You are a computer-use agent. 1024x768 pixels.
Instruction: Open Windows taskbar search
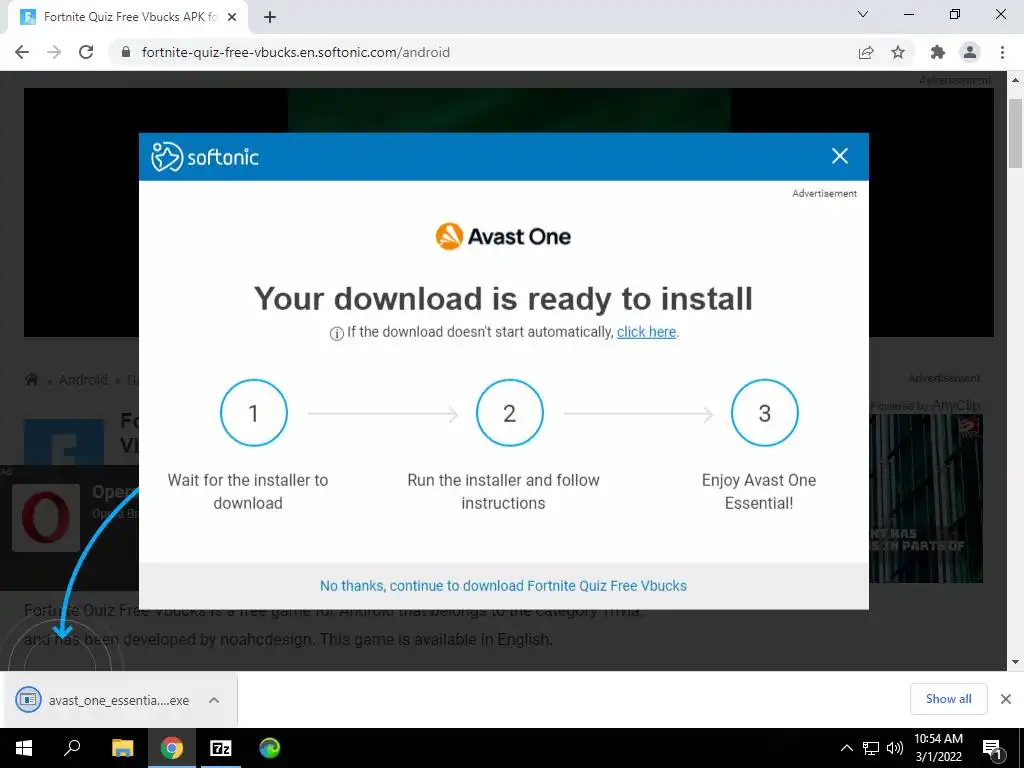(72, 748)
